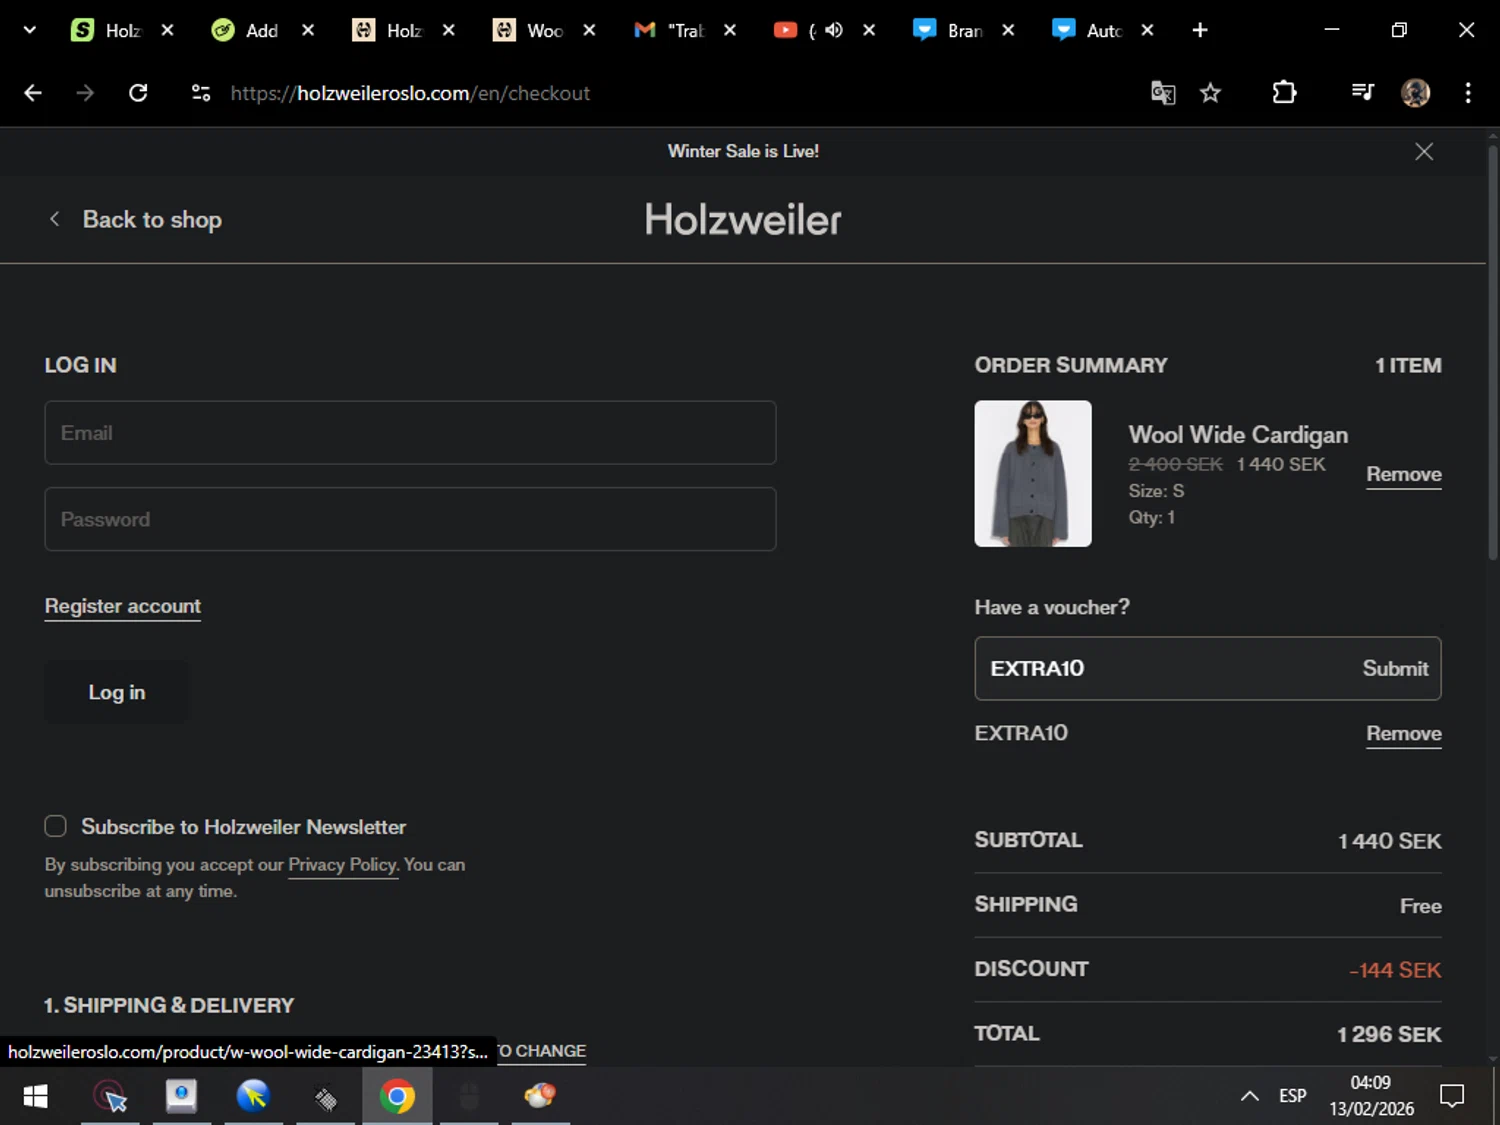This screenshot has height=1125, width=1500.
Task: Go back to previous page
Action: [33, 93]
